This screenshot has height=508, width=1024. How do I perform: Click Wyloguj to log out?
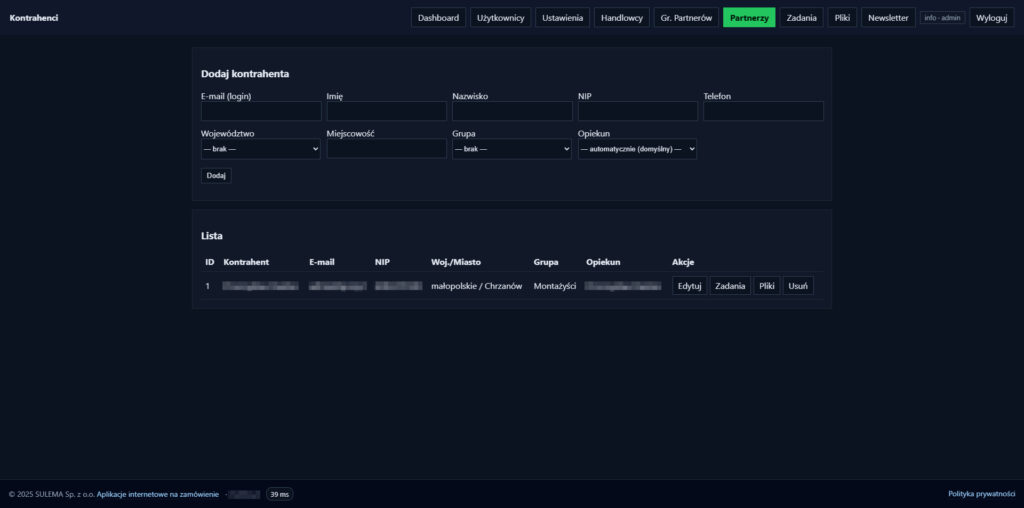tap(991, 18)
